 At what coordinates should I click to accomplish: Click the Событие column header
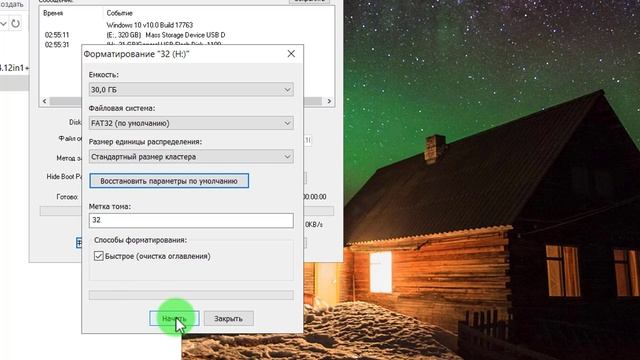tap(120, 13)
